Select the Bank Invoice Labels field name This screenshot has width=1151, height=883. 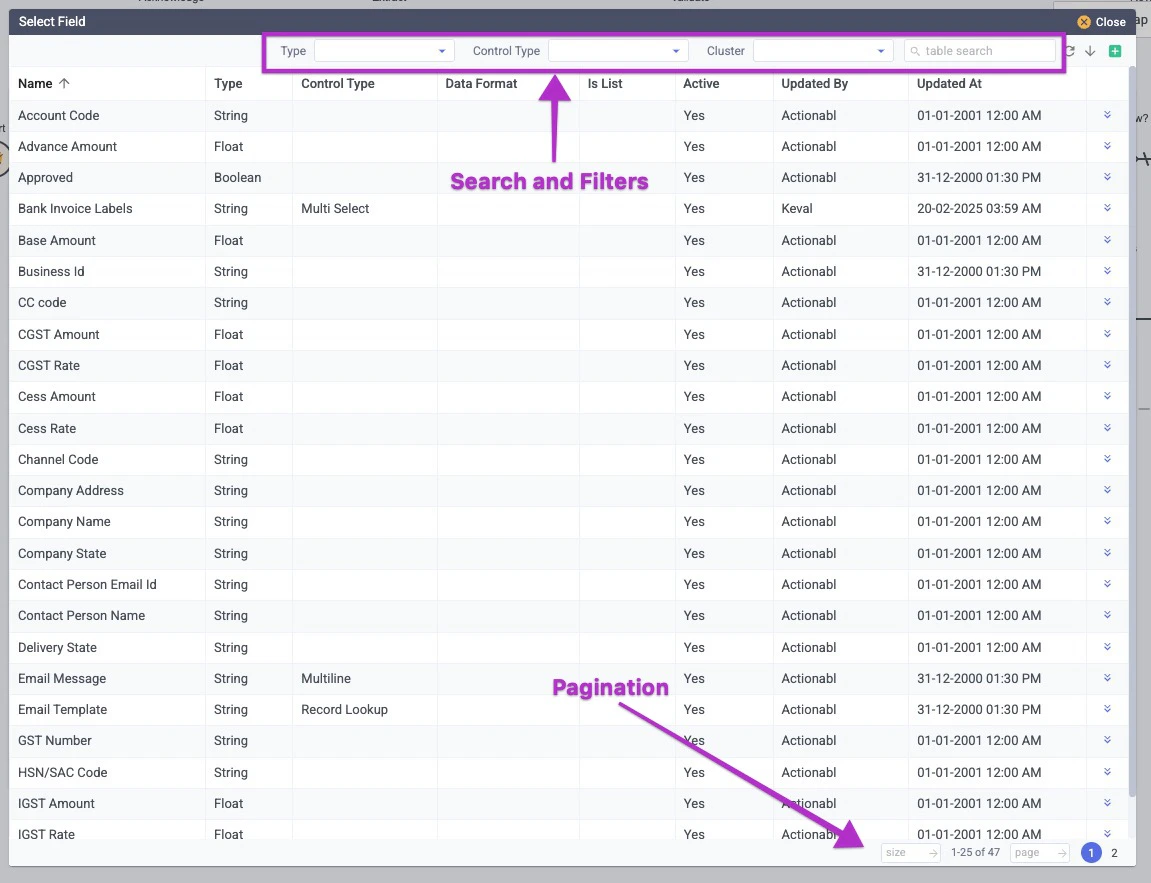(75, 208)
